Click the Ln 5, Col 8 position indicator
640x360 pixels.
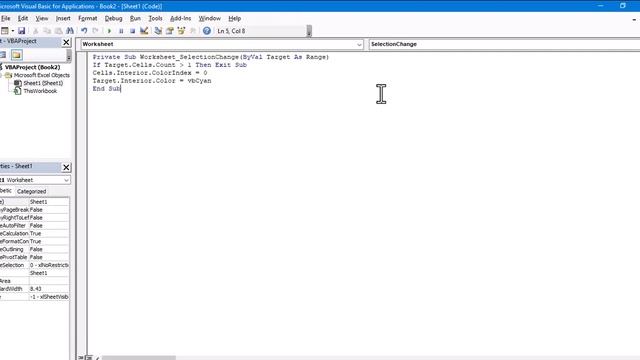click(x=231, y=31)
